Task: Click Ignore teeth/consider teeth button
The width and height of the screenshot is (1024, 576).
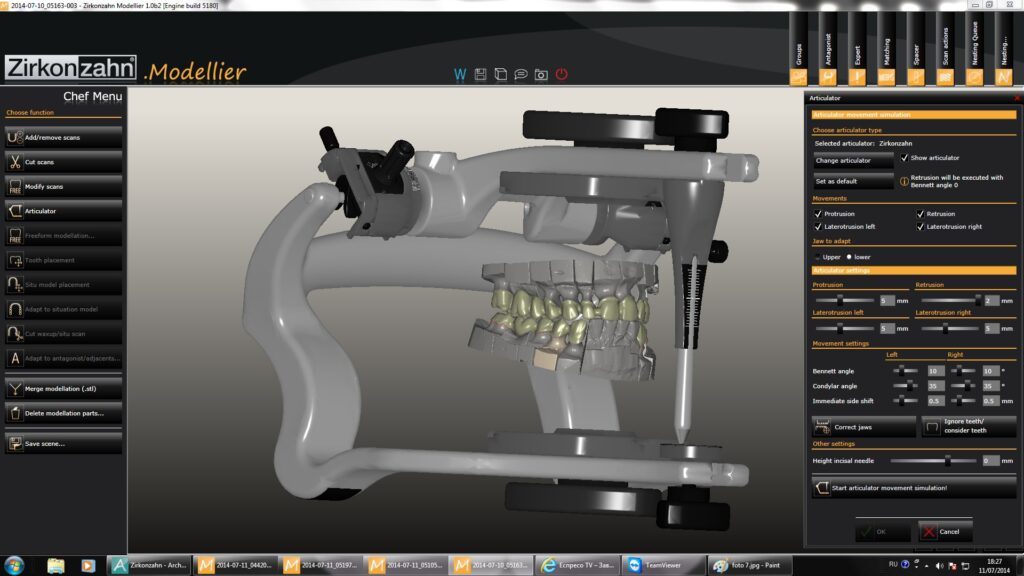Action: 969,426
